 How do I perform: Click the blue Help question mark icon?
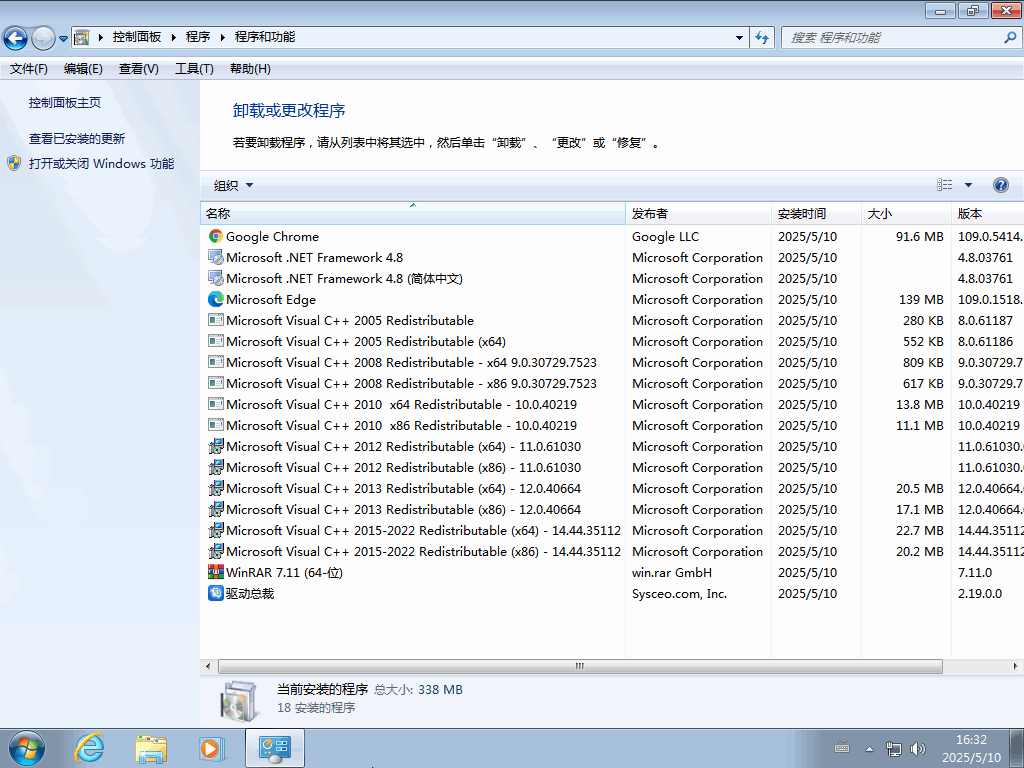pyautogui.click(x=1001, y=184)
